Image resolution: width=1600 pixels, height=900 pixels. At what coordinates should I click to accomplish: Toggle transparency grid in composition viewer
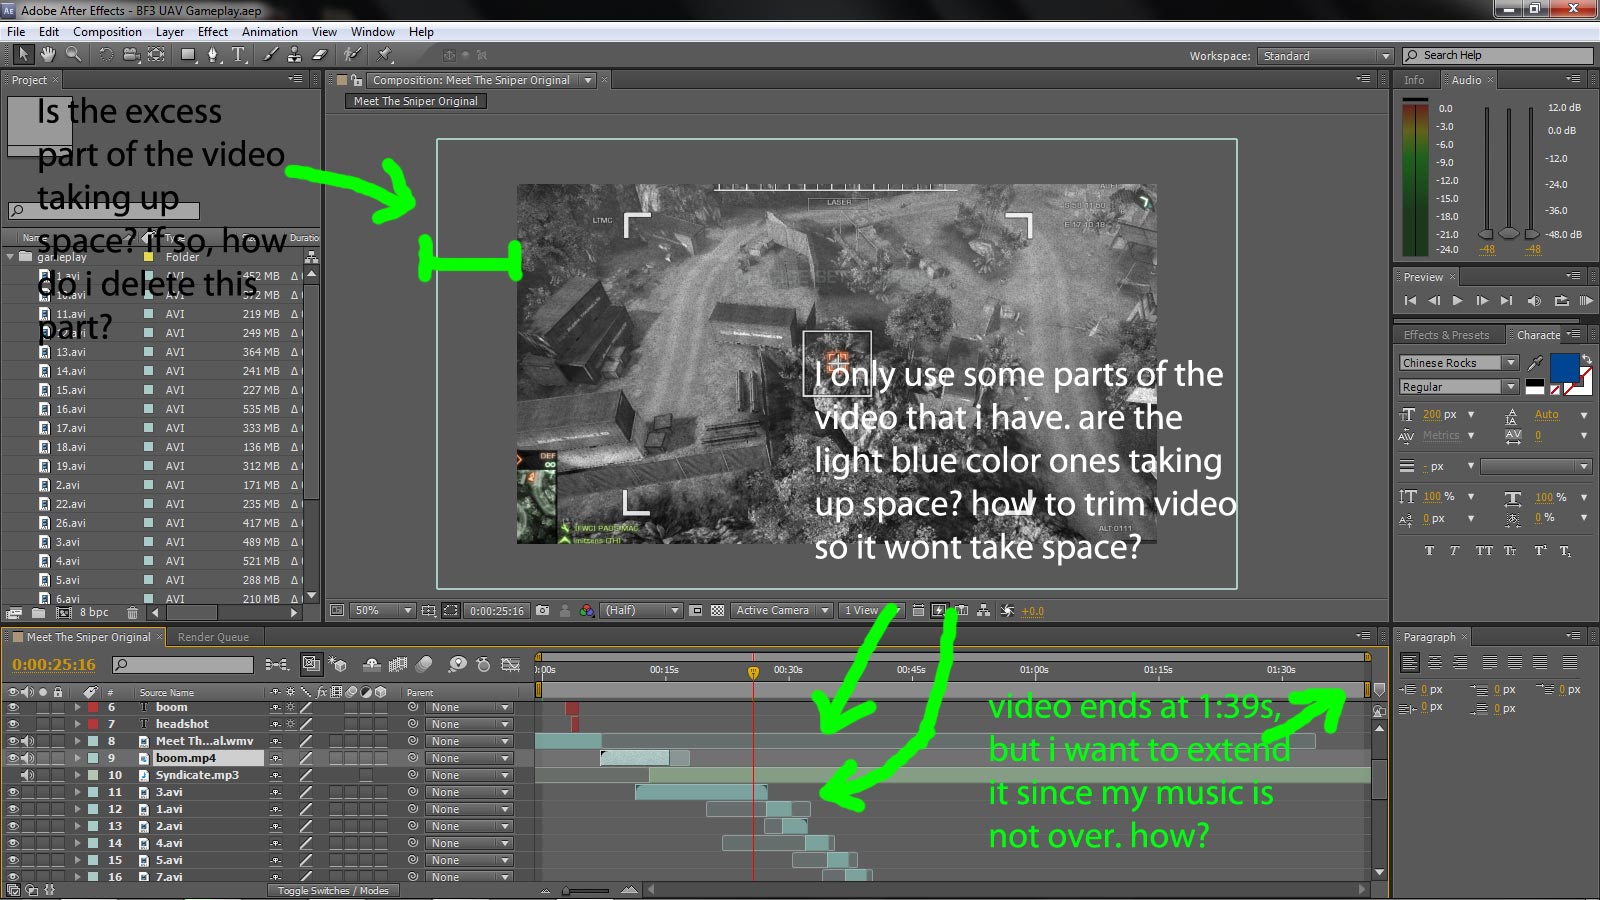click(717, 610)
